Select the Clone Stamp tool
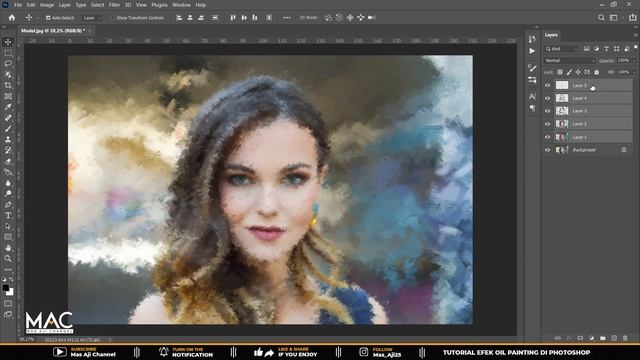The width and height of the screenshot is (640, 360). pyautogui.click(x=8, y=140)
